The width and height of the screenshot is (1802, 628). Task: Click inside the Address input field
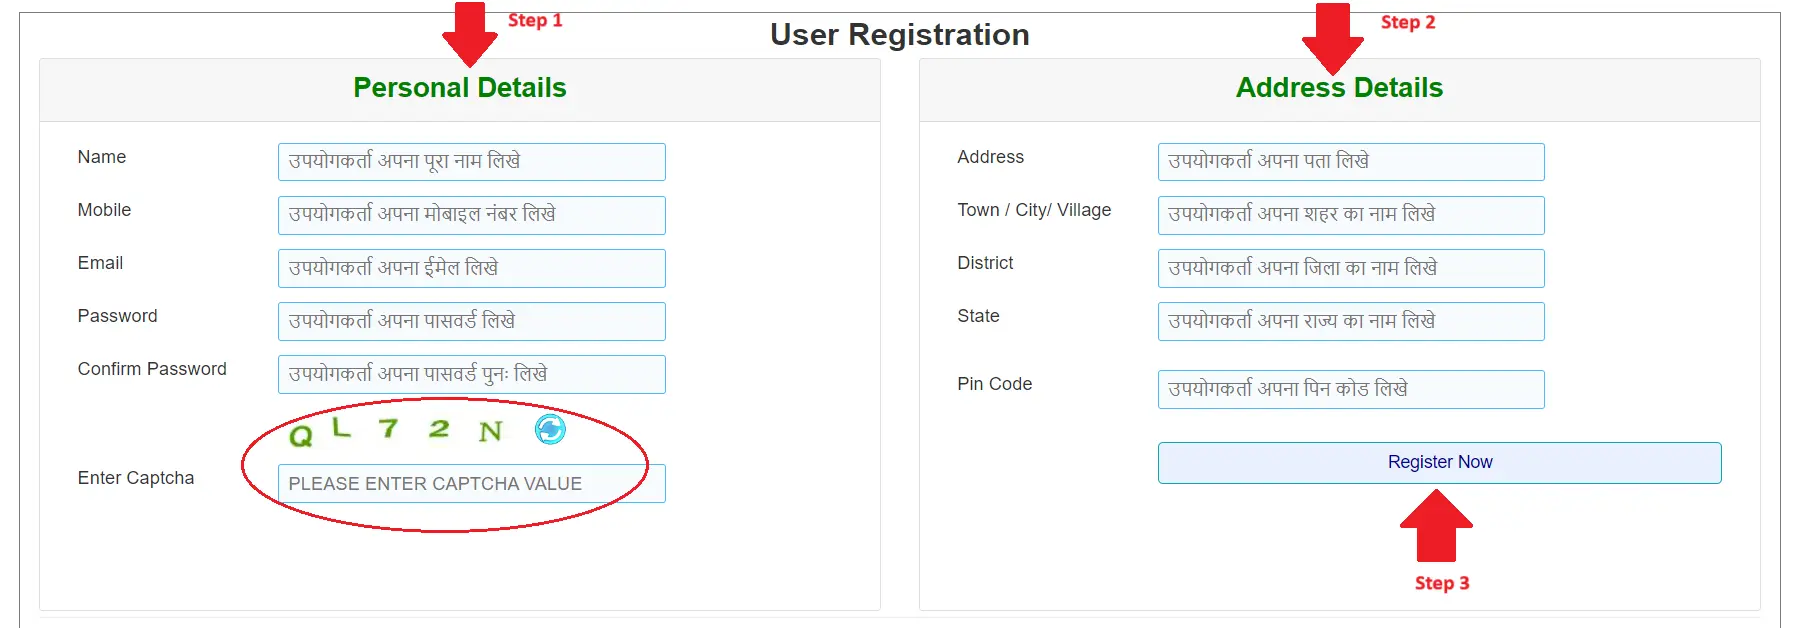click(1350, 161)
